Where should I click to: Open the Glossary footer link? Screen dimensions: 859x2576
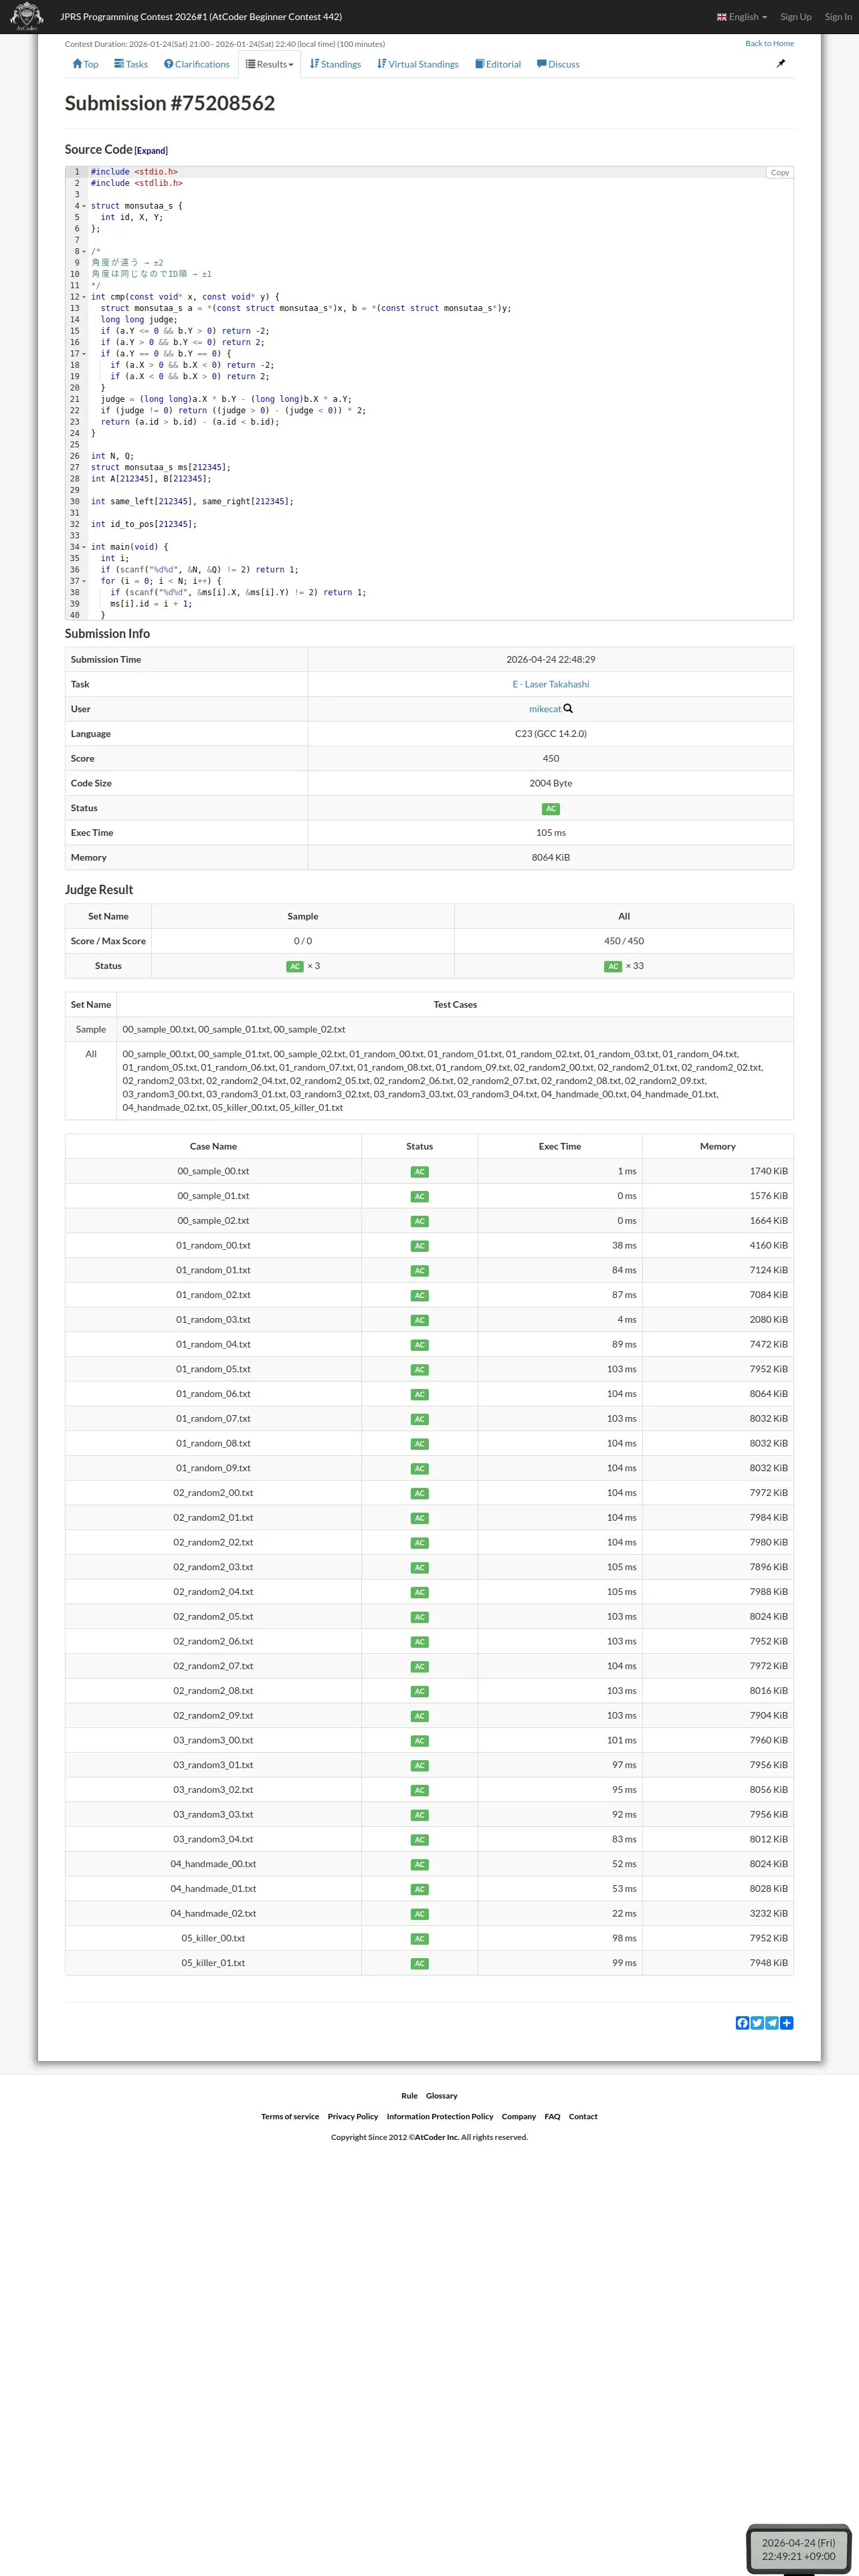pos(441,2096)
